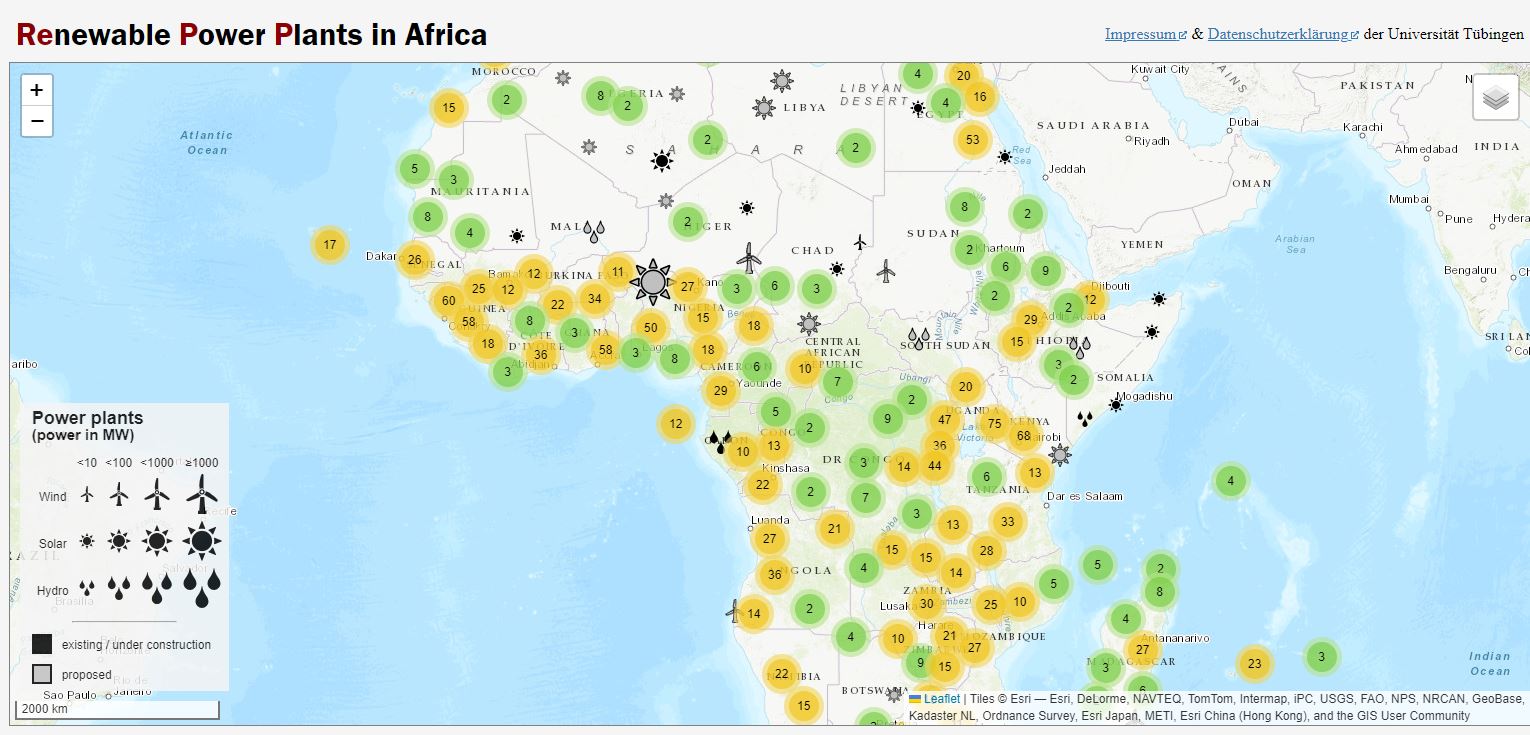Screen dimensions: 1530x735
Task: Click the hydro droplet marker in South Sudan
Action: tap(918, 338)
